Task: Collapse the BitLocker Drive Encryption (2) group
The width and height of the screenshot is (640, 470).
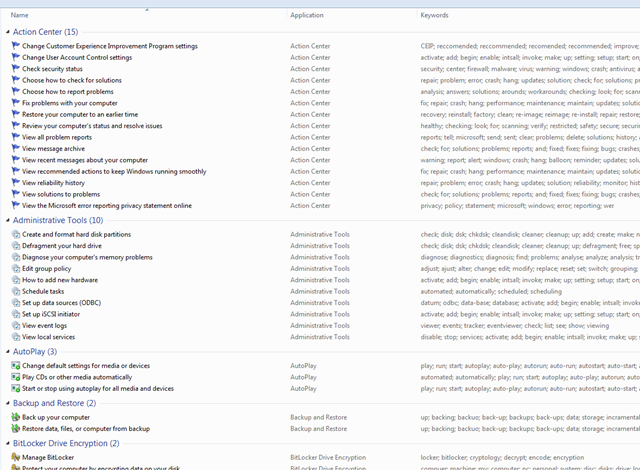Action: pos(8,443)
